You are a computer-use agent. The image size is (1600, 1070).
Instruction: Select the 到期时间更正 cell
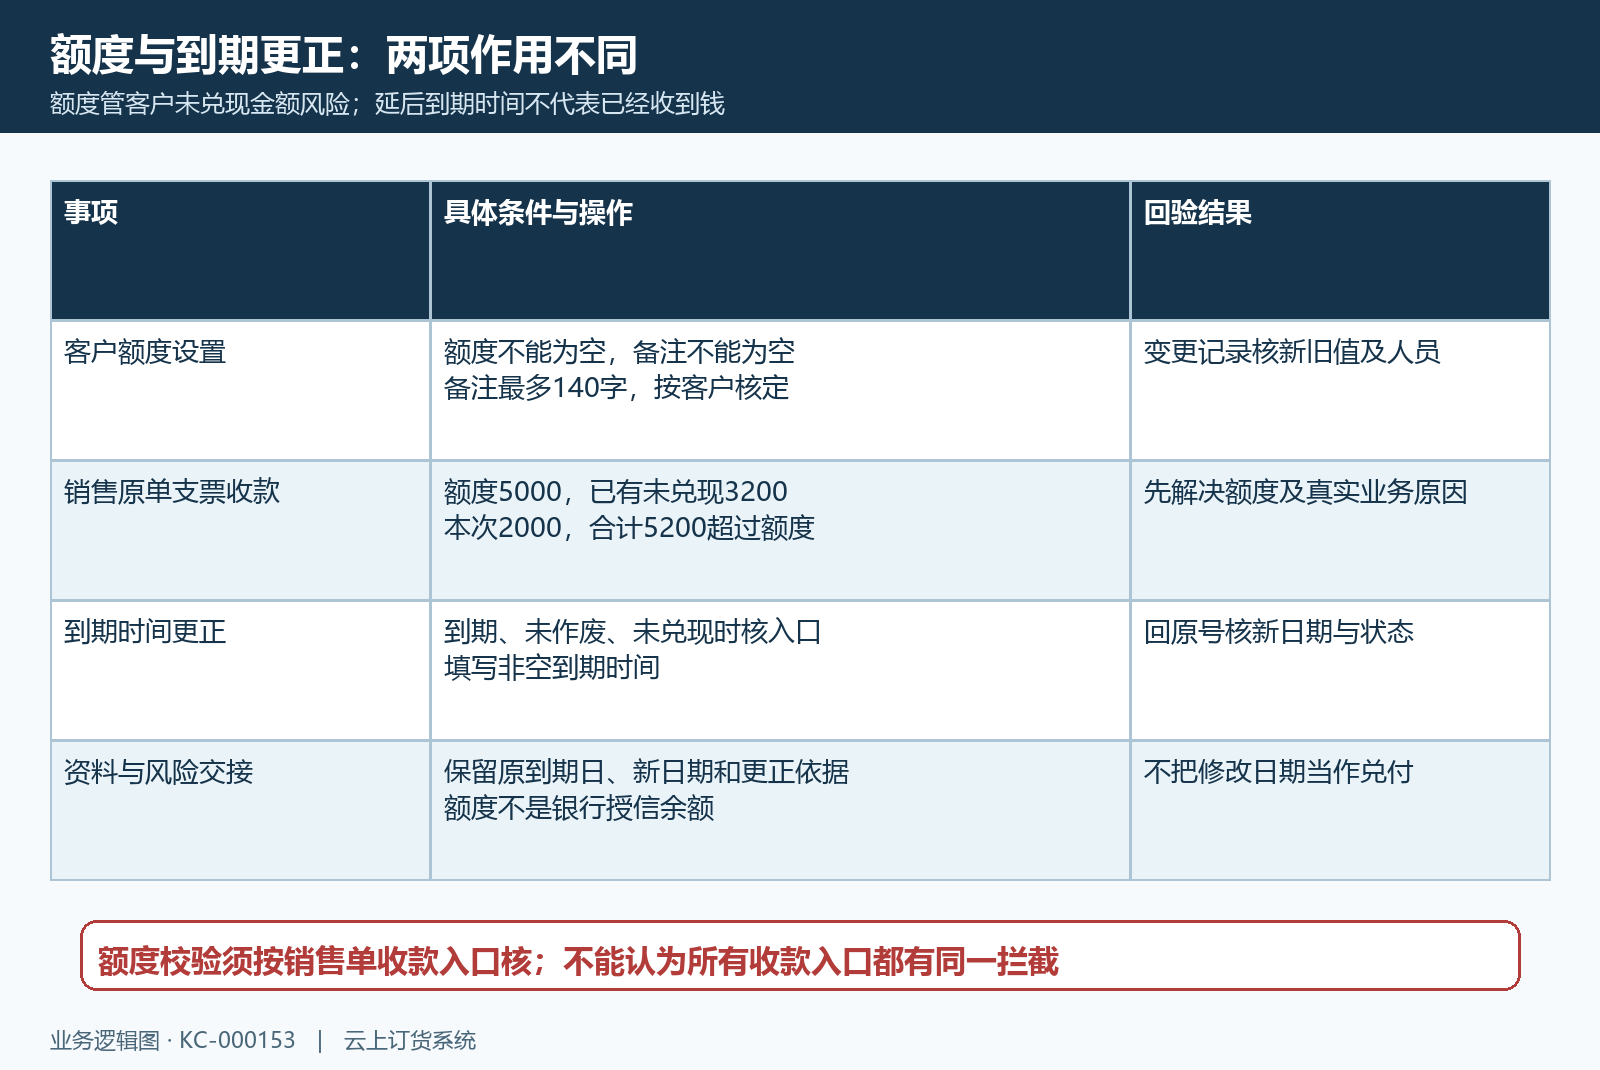pos(241,671)
